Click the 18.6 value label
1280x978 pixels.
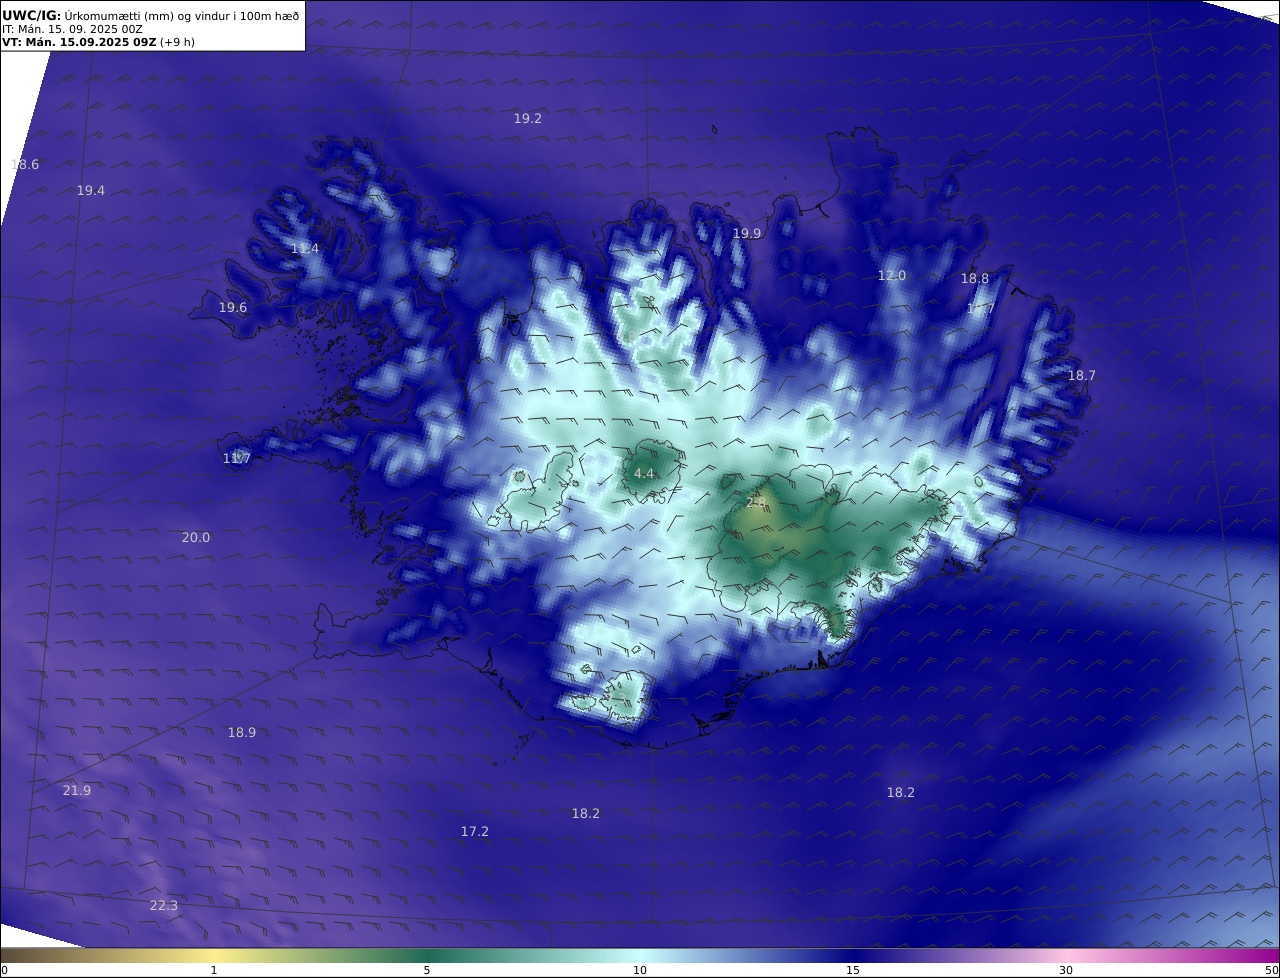(x=25, y=164)
